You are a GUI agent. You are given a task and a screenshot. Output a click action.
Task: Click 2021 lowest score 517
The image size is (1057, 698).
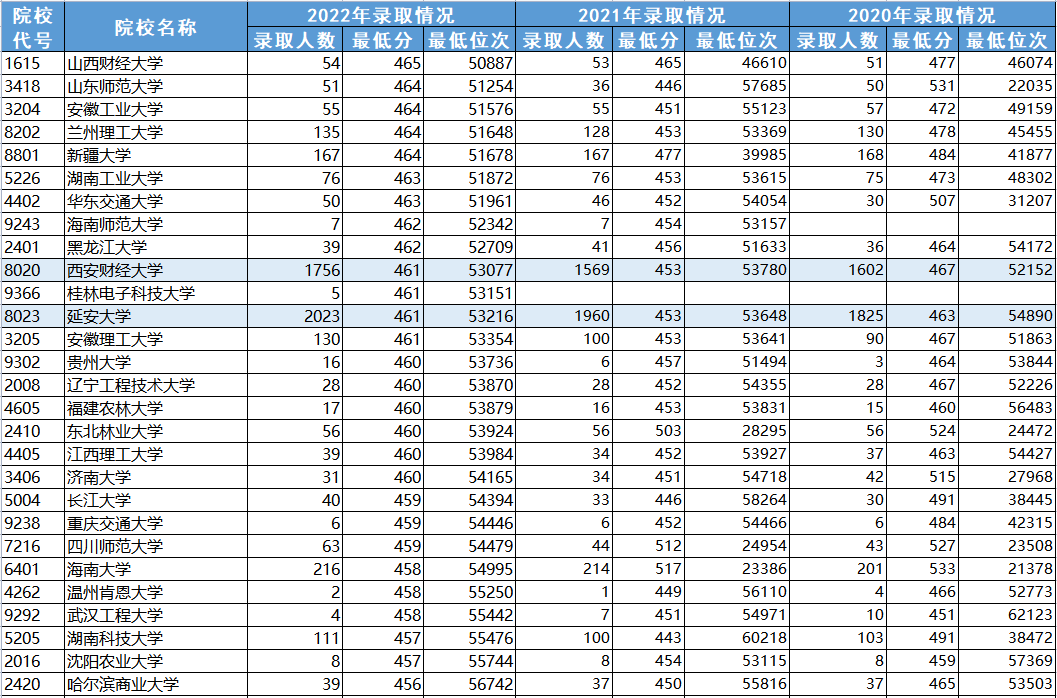[648, 569]
